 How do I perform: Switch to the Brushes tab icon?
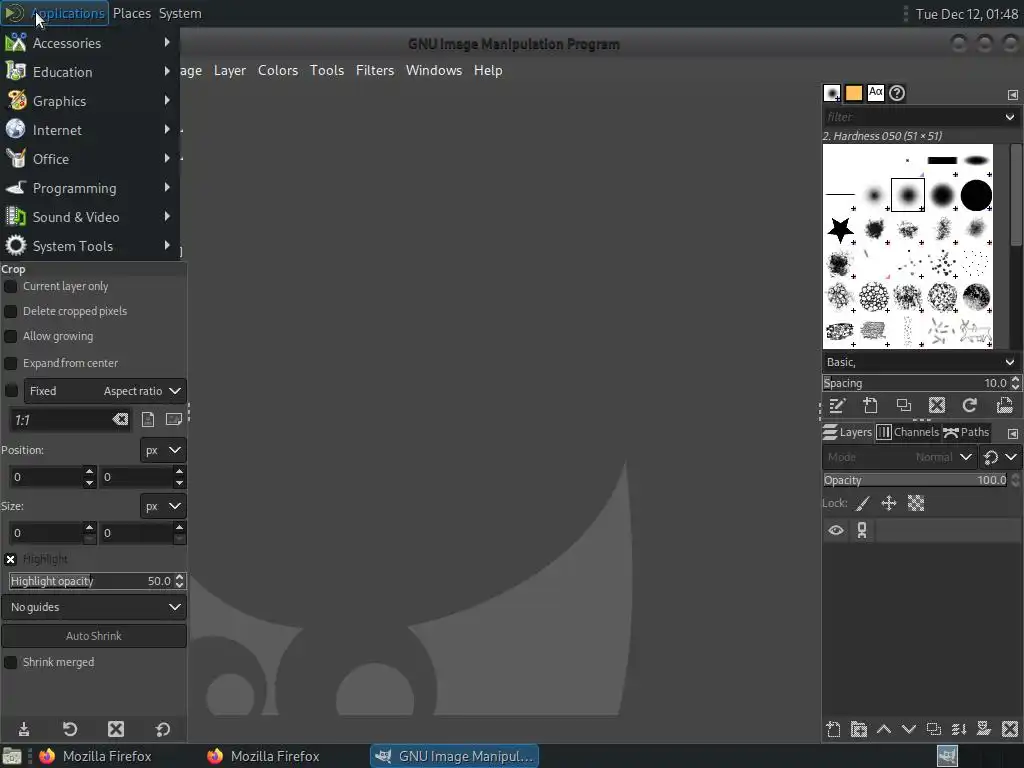coord(832,93)
